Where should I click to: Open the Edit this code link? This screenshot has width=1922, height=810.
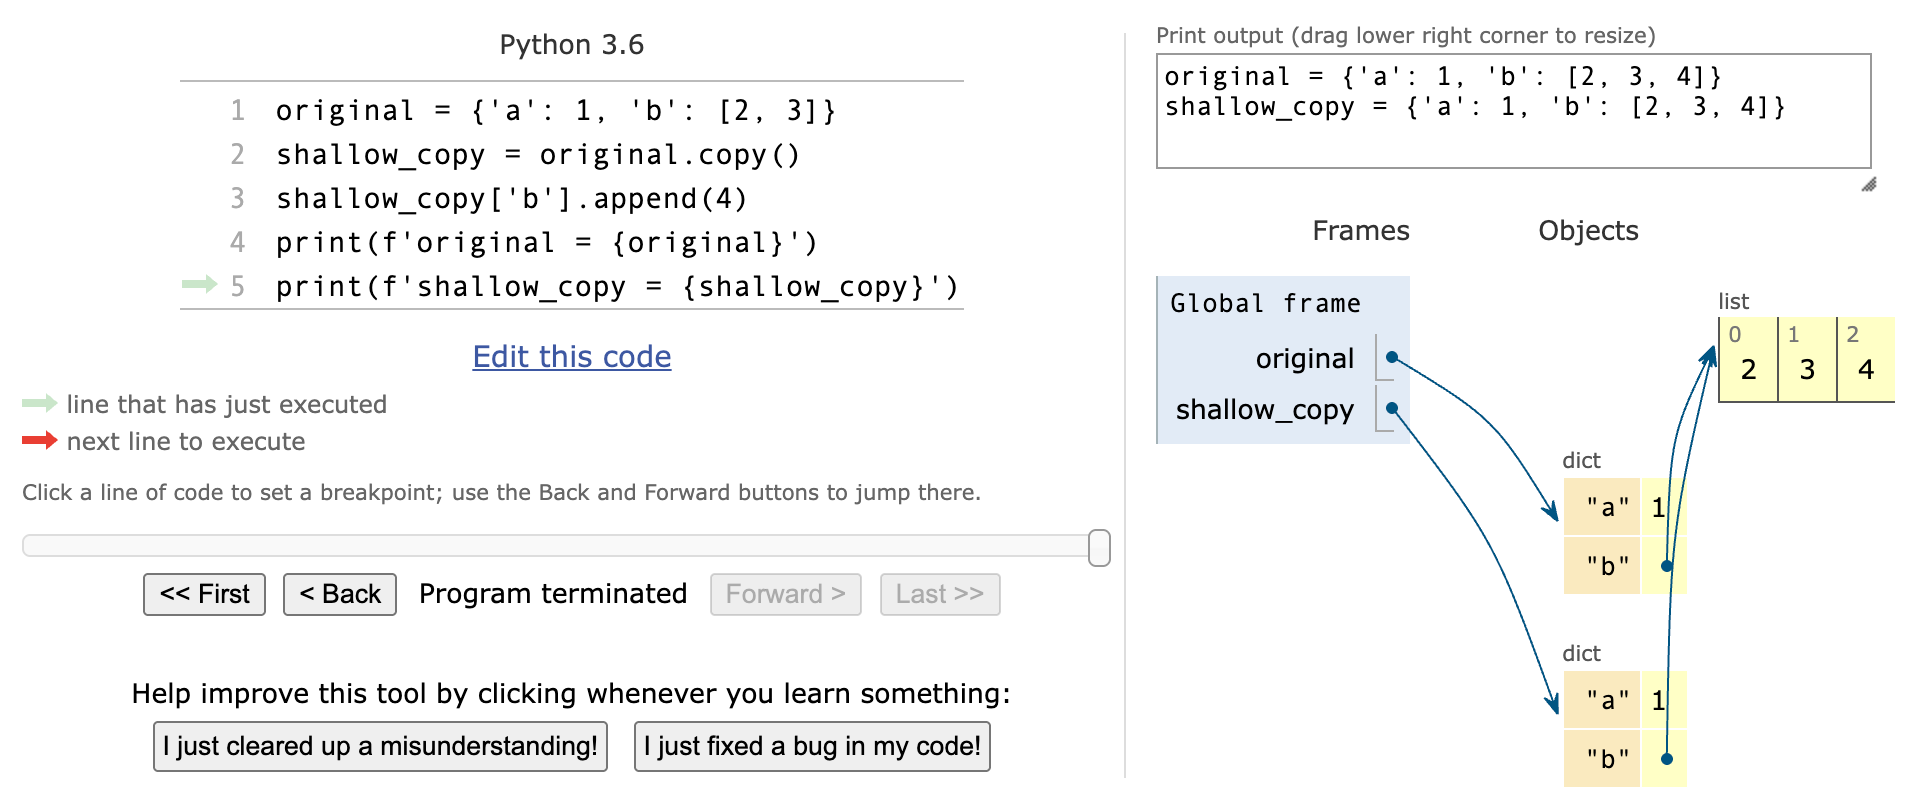pos(572,357)
